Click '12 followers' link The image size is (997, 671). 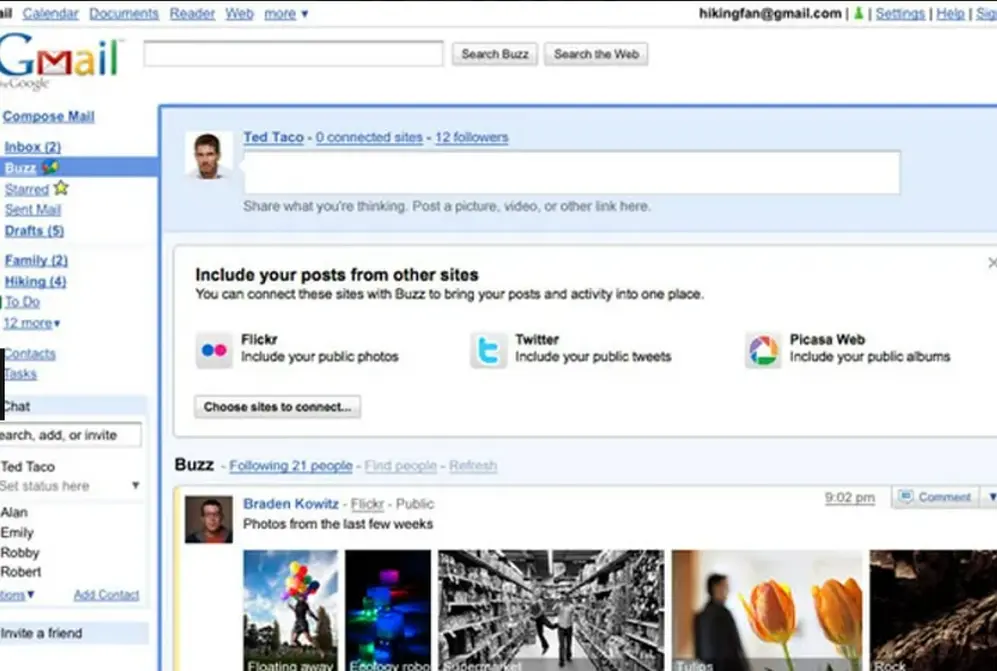472,137
